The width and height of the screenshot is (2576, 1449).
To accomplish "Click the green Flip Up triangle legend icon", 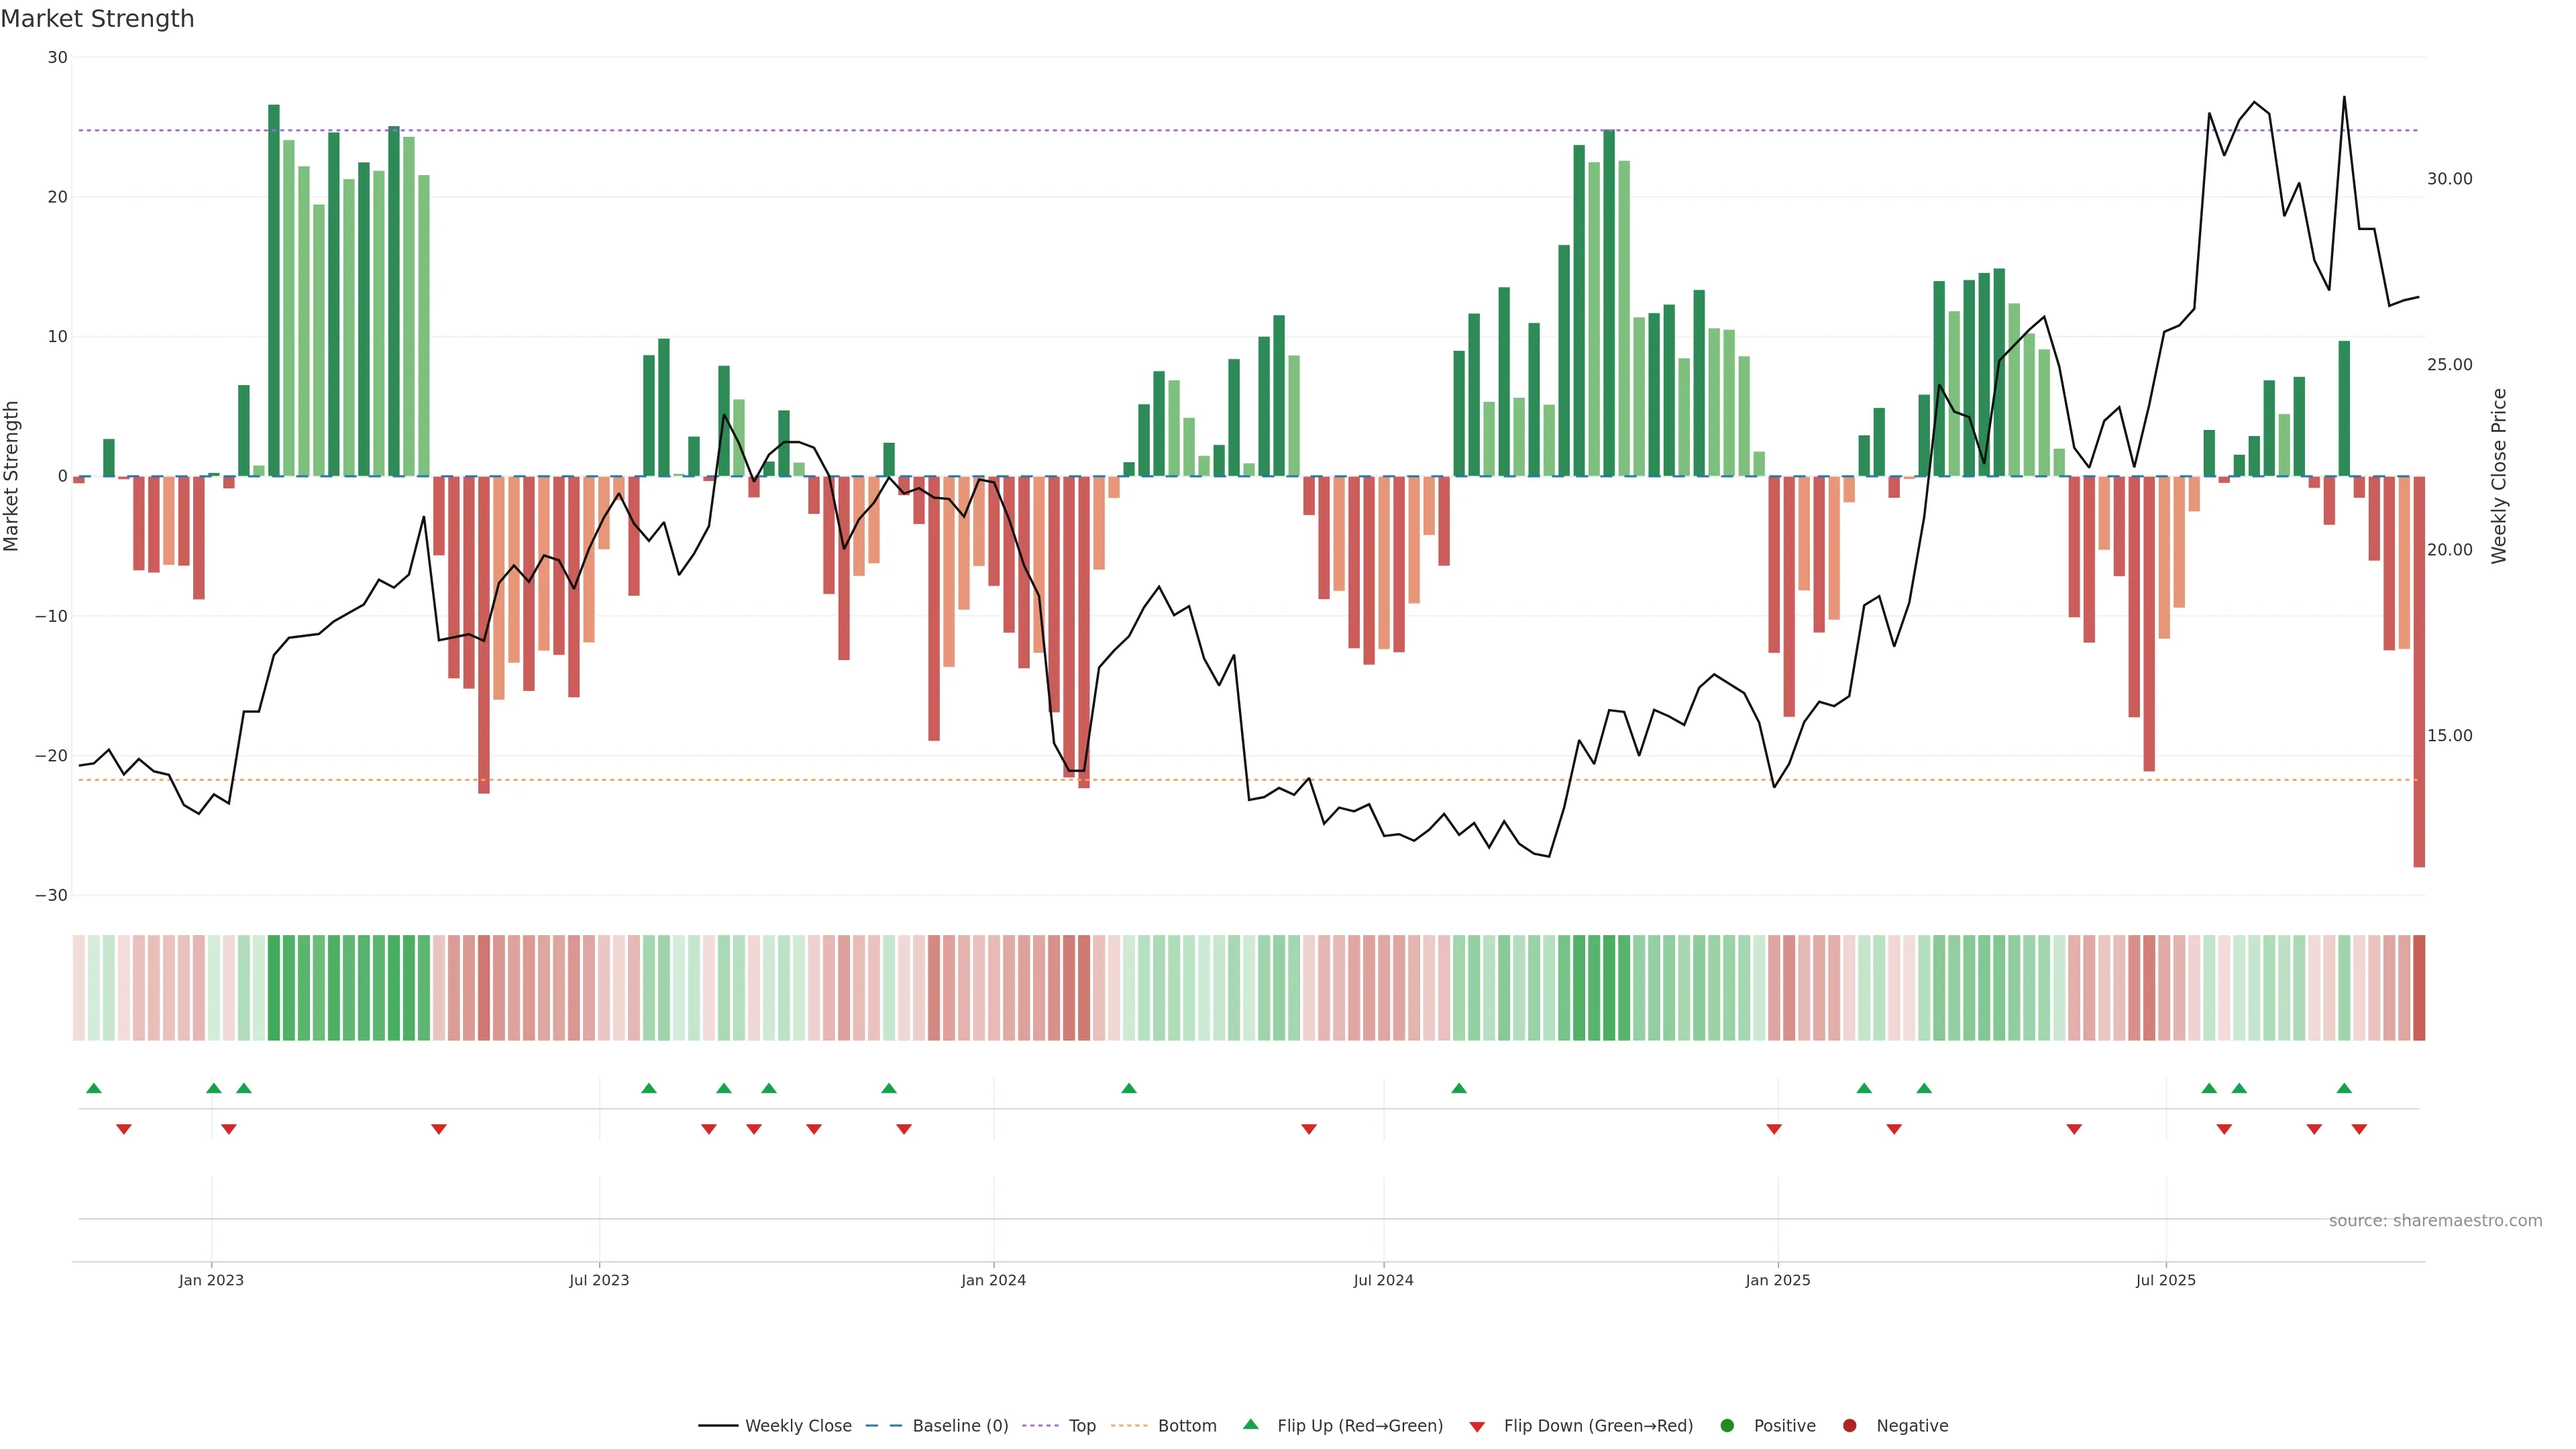I will [x=1250, y=1424].
